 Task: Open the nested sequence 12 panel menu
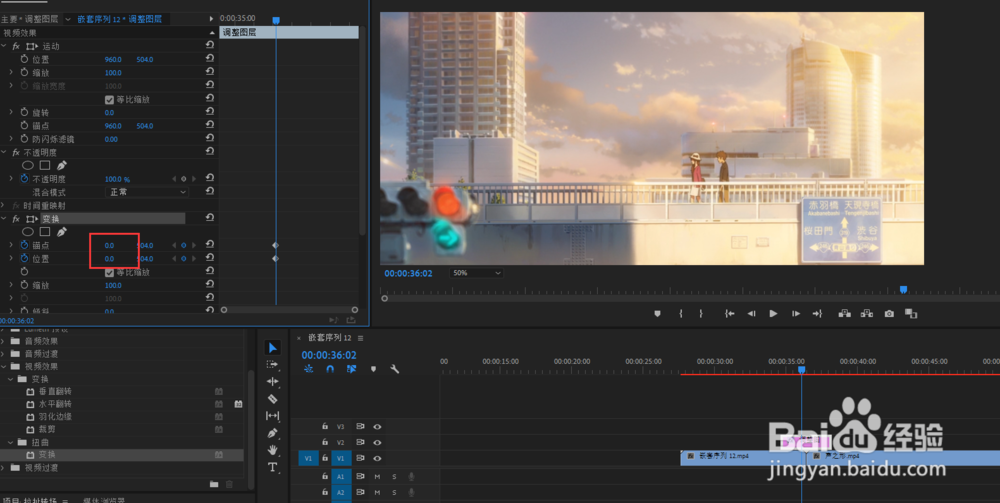click(x=360, y=337)
